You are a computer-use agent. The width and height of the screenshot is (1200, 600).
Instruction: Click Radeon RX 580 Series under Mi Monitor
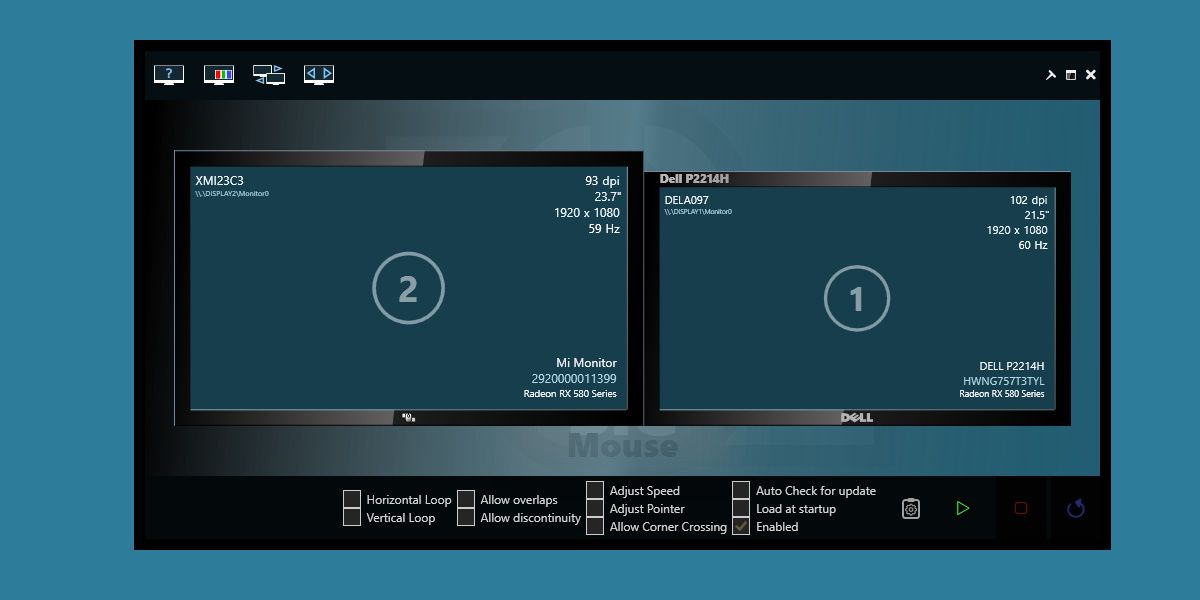(570, 394)
